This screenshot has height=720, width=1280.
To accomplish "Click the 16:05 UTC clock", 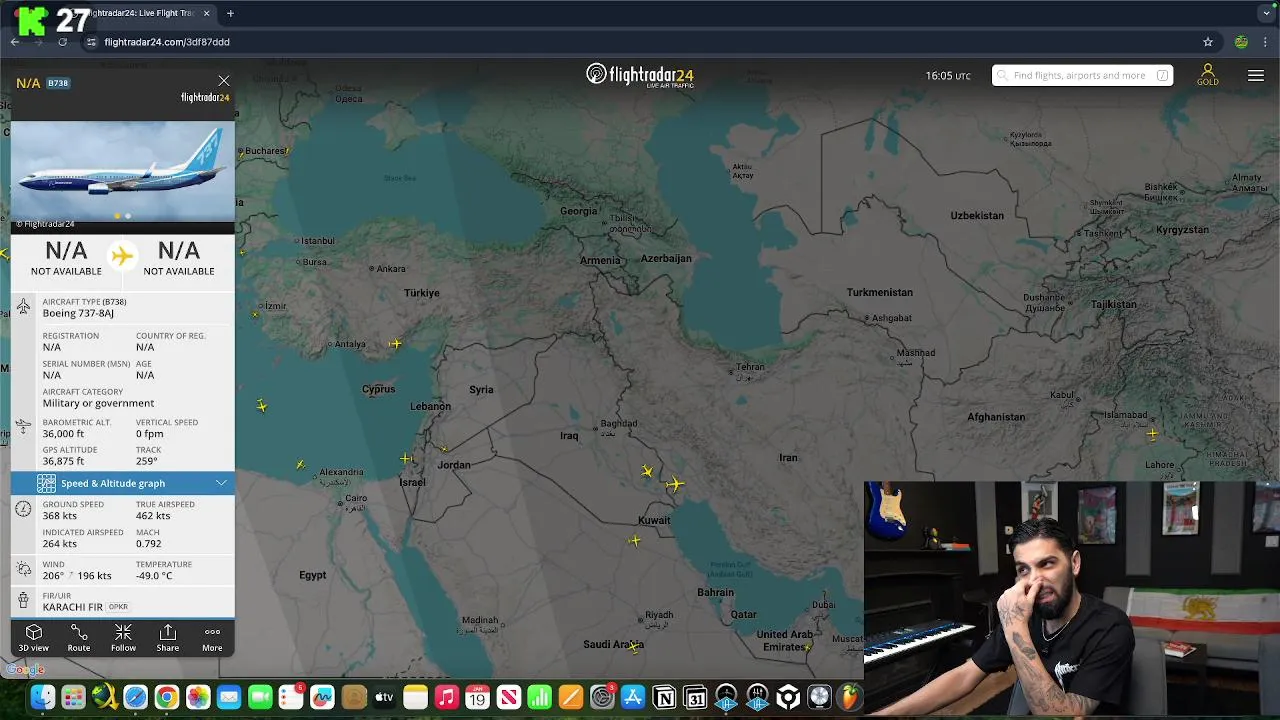I will 948,76.
